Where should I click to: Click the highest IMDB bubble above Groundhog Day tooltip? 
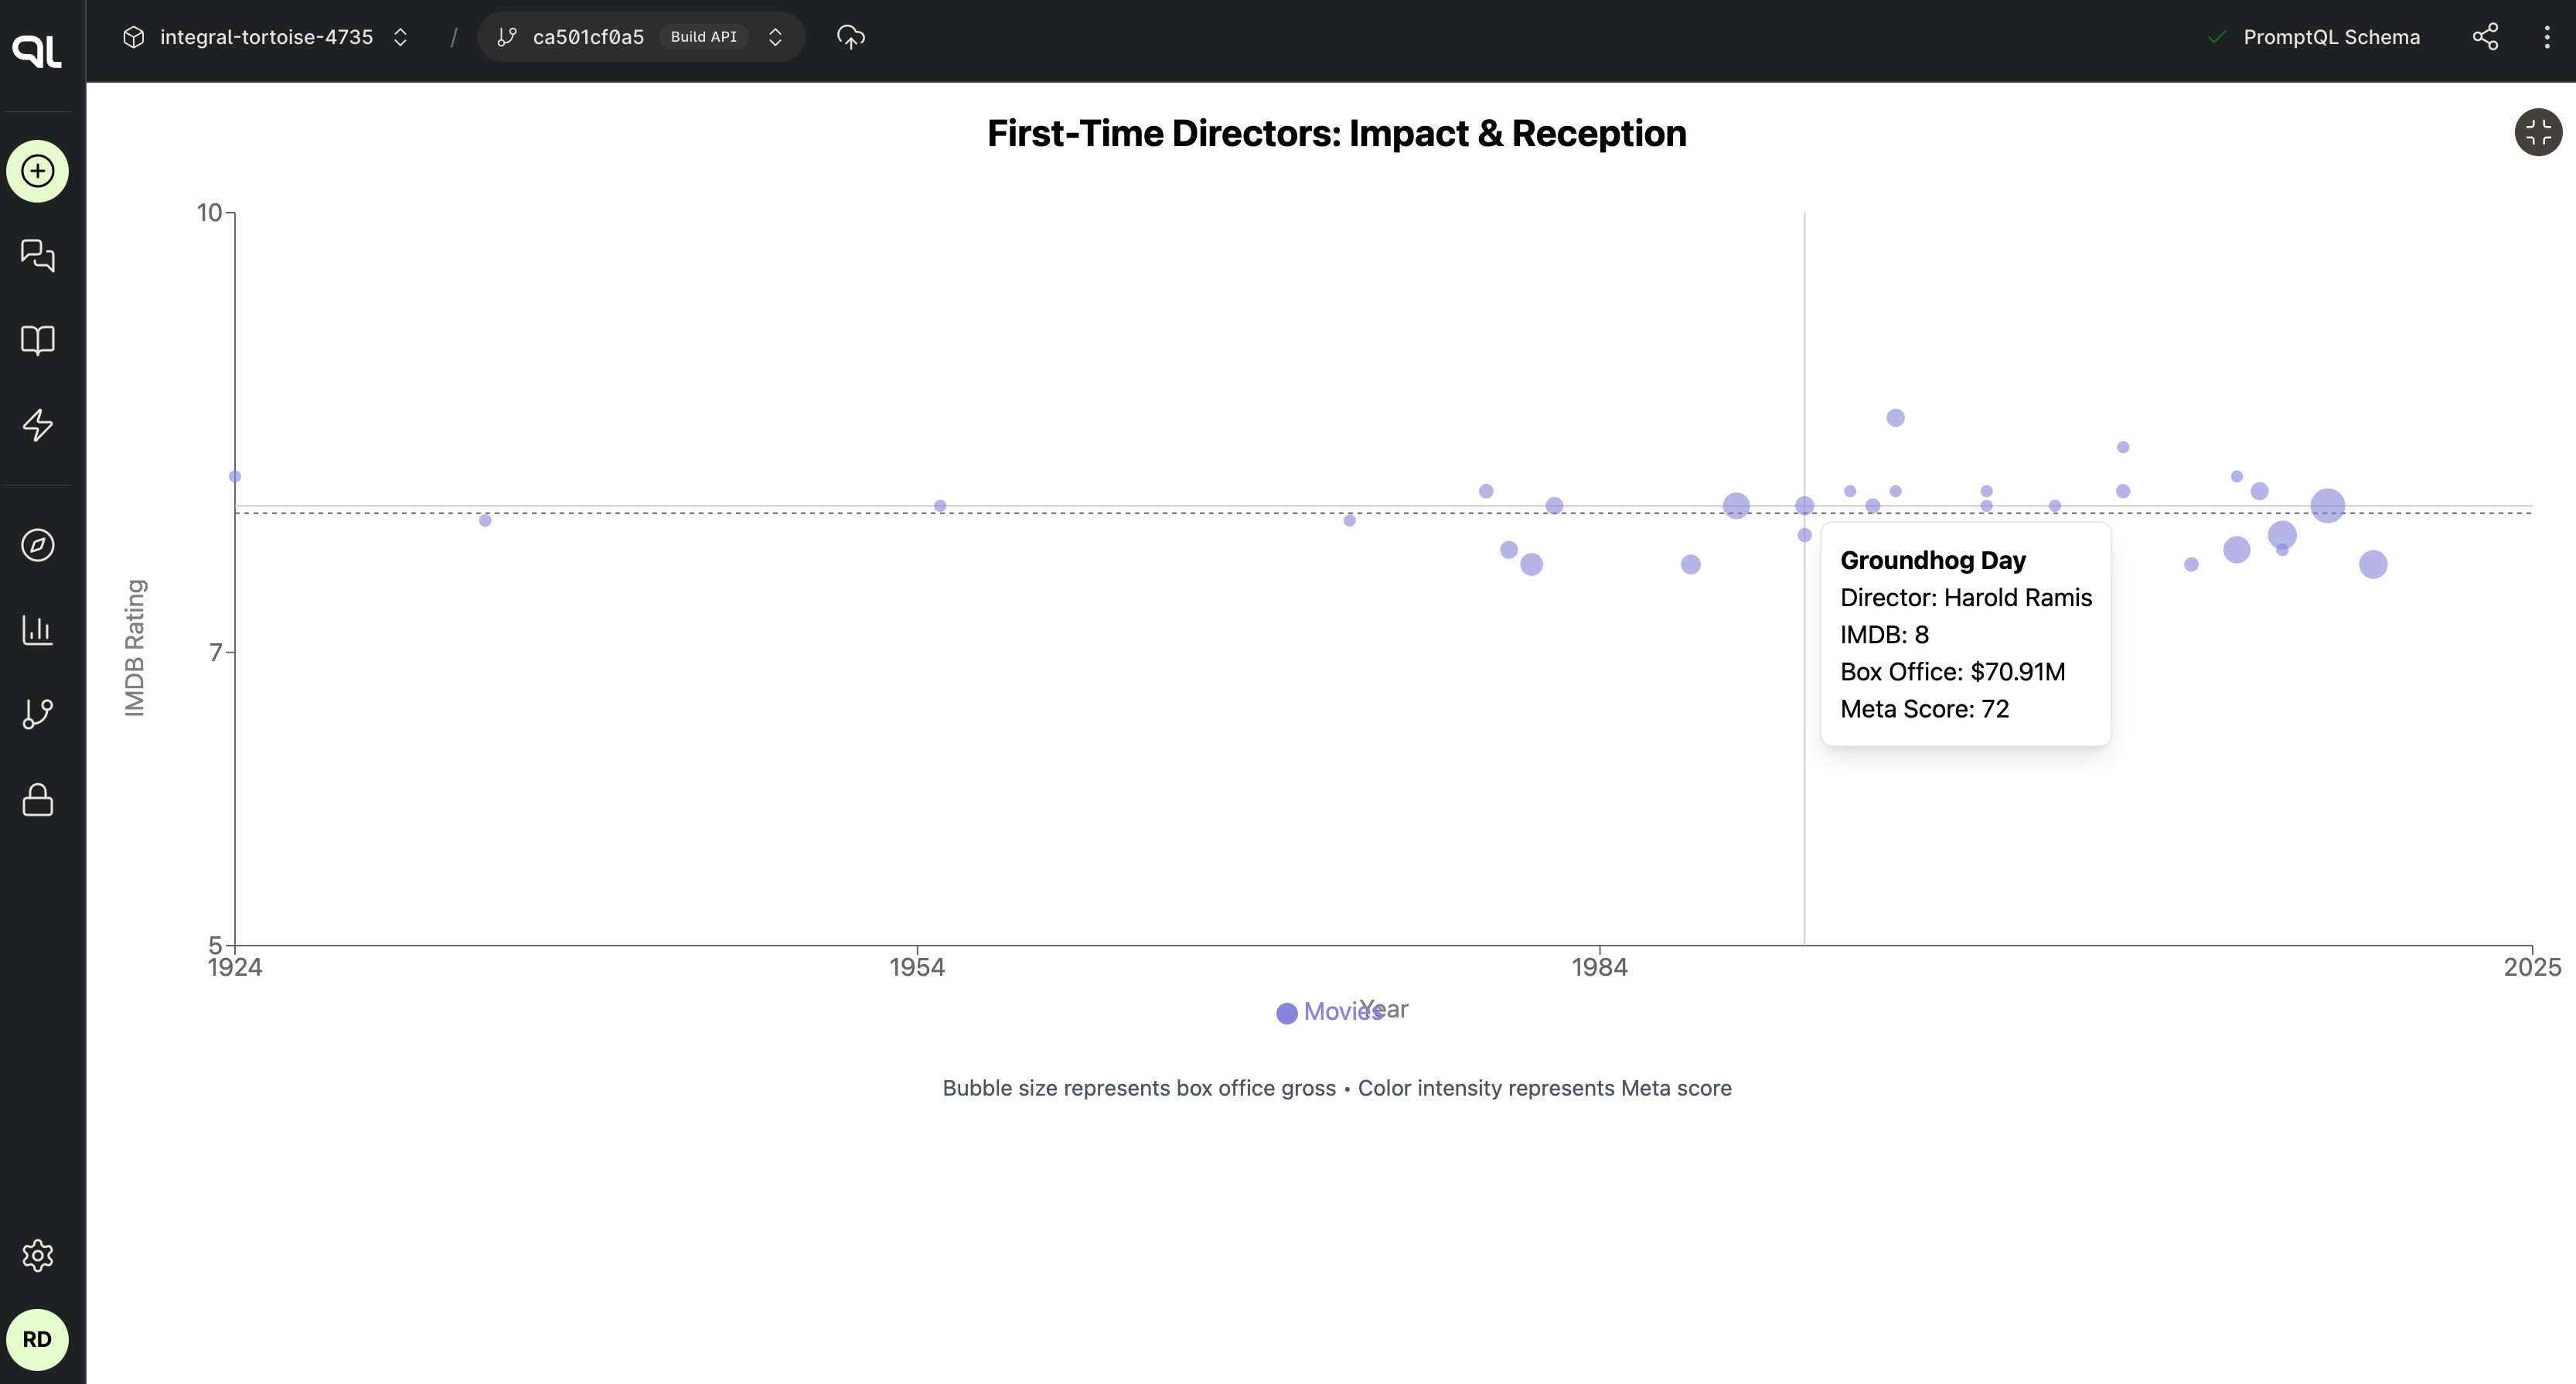(1895, 418)
